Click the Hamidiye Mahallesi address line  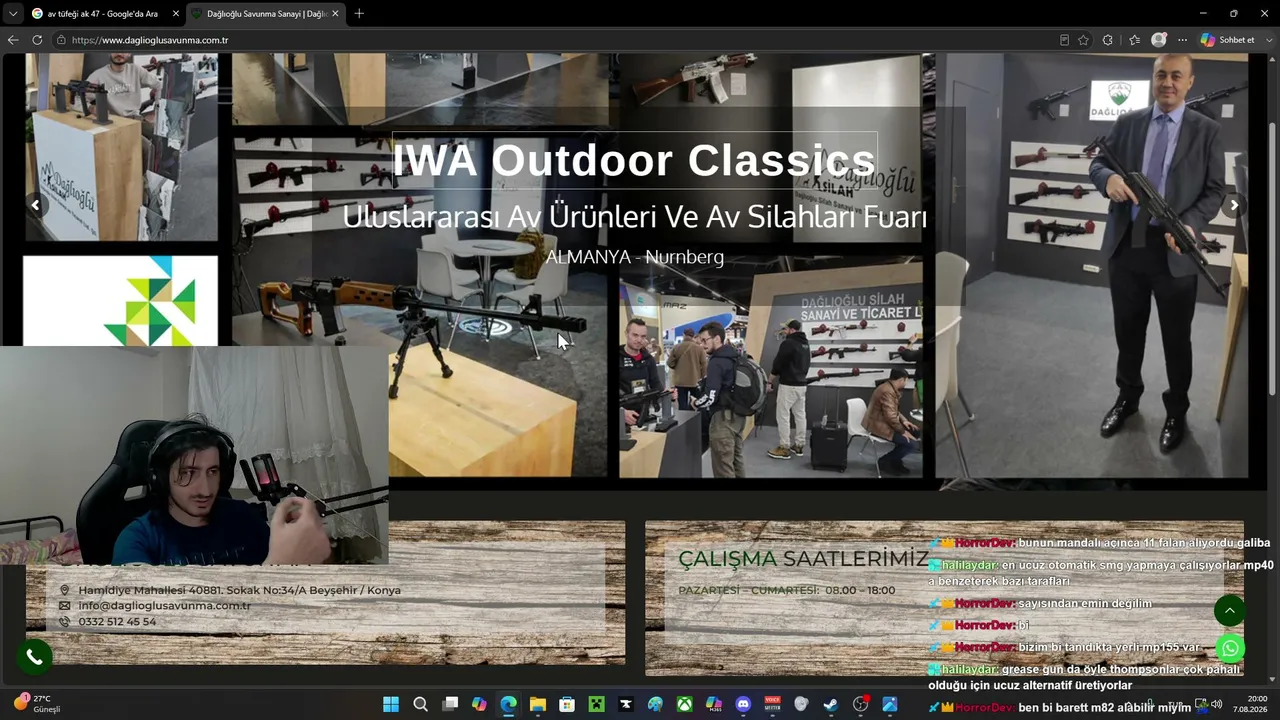239,590
